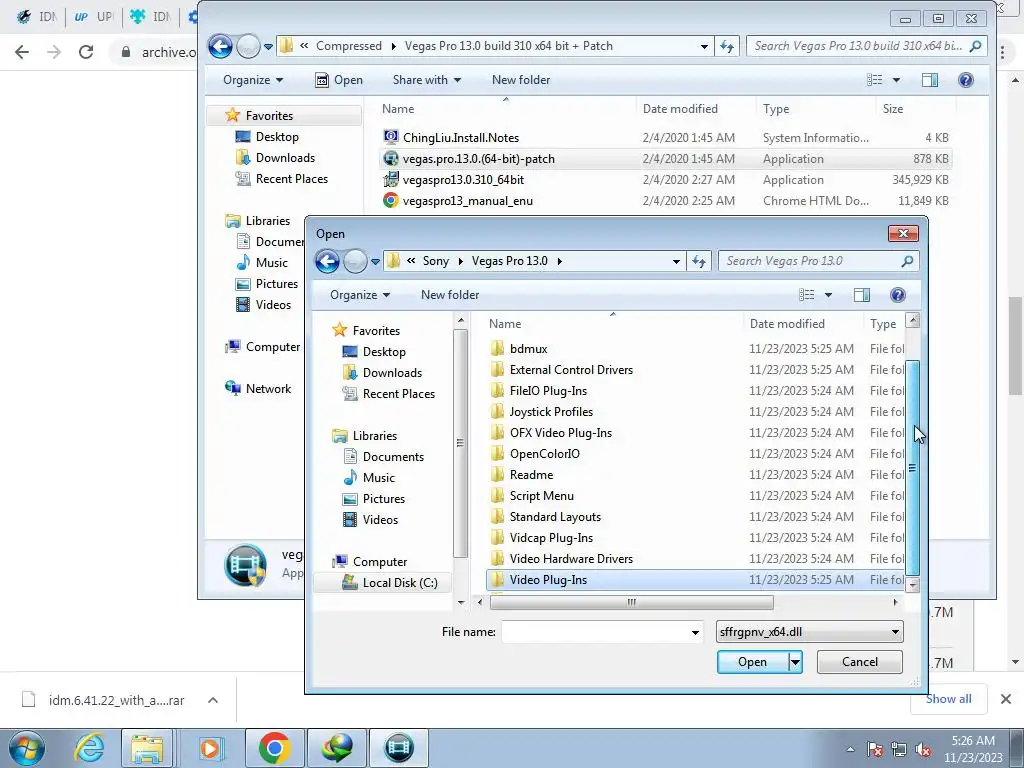Viewport: 1024px width, 768px height.
Task: Click New folder in the Explorer toolbar
Action: click(520, 80)
